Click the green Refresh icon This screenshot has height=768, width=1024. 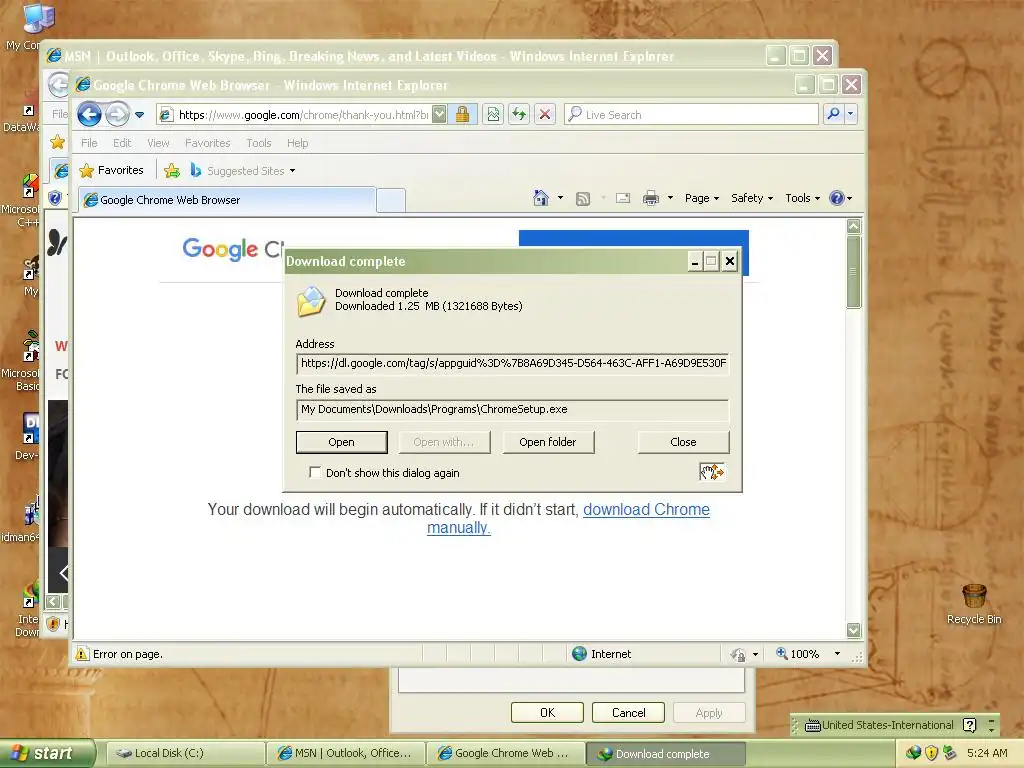pos(519,114)
